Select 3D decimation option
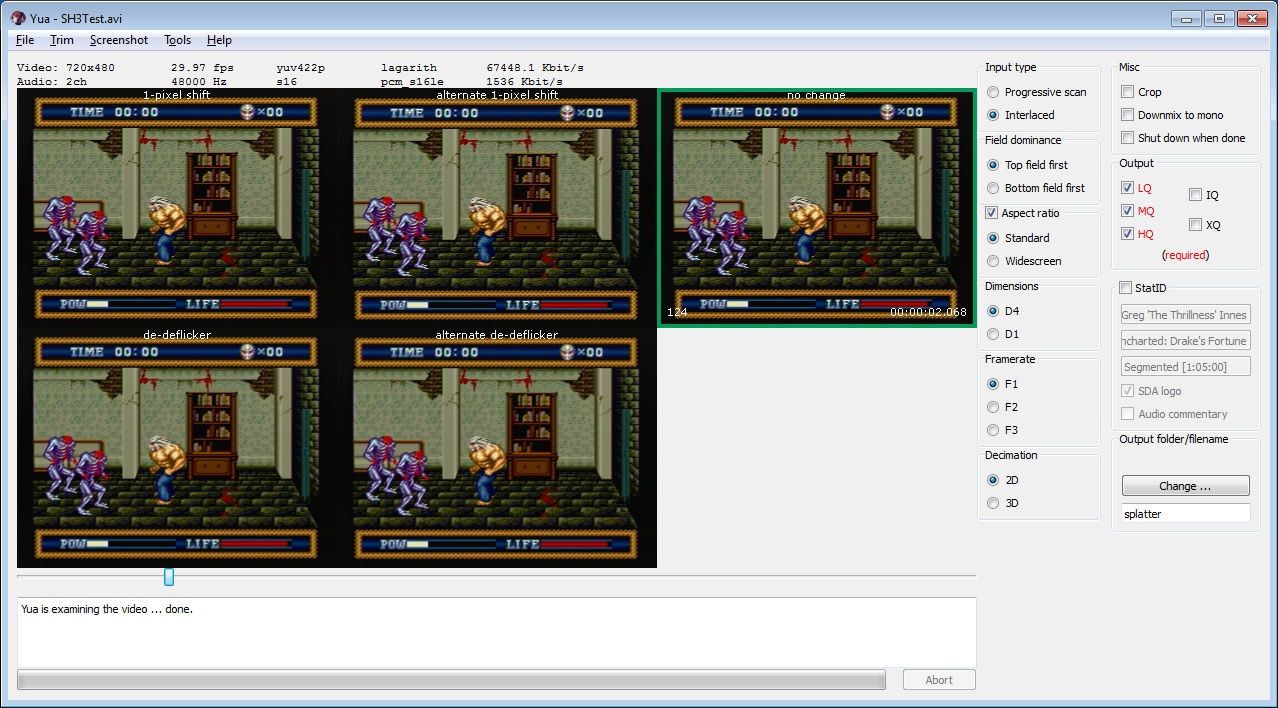This screenshot has width=1278, height=708. [x=993, y=503]
